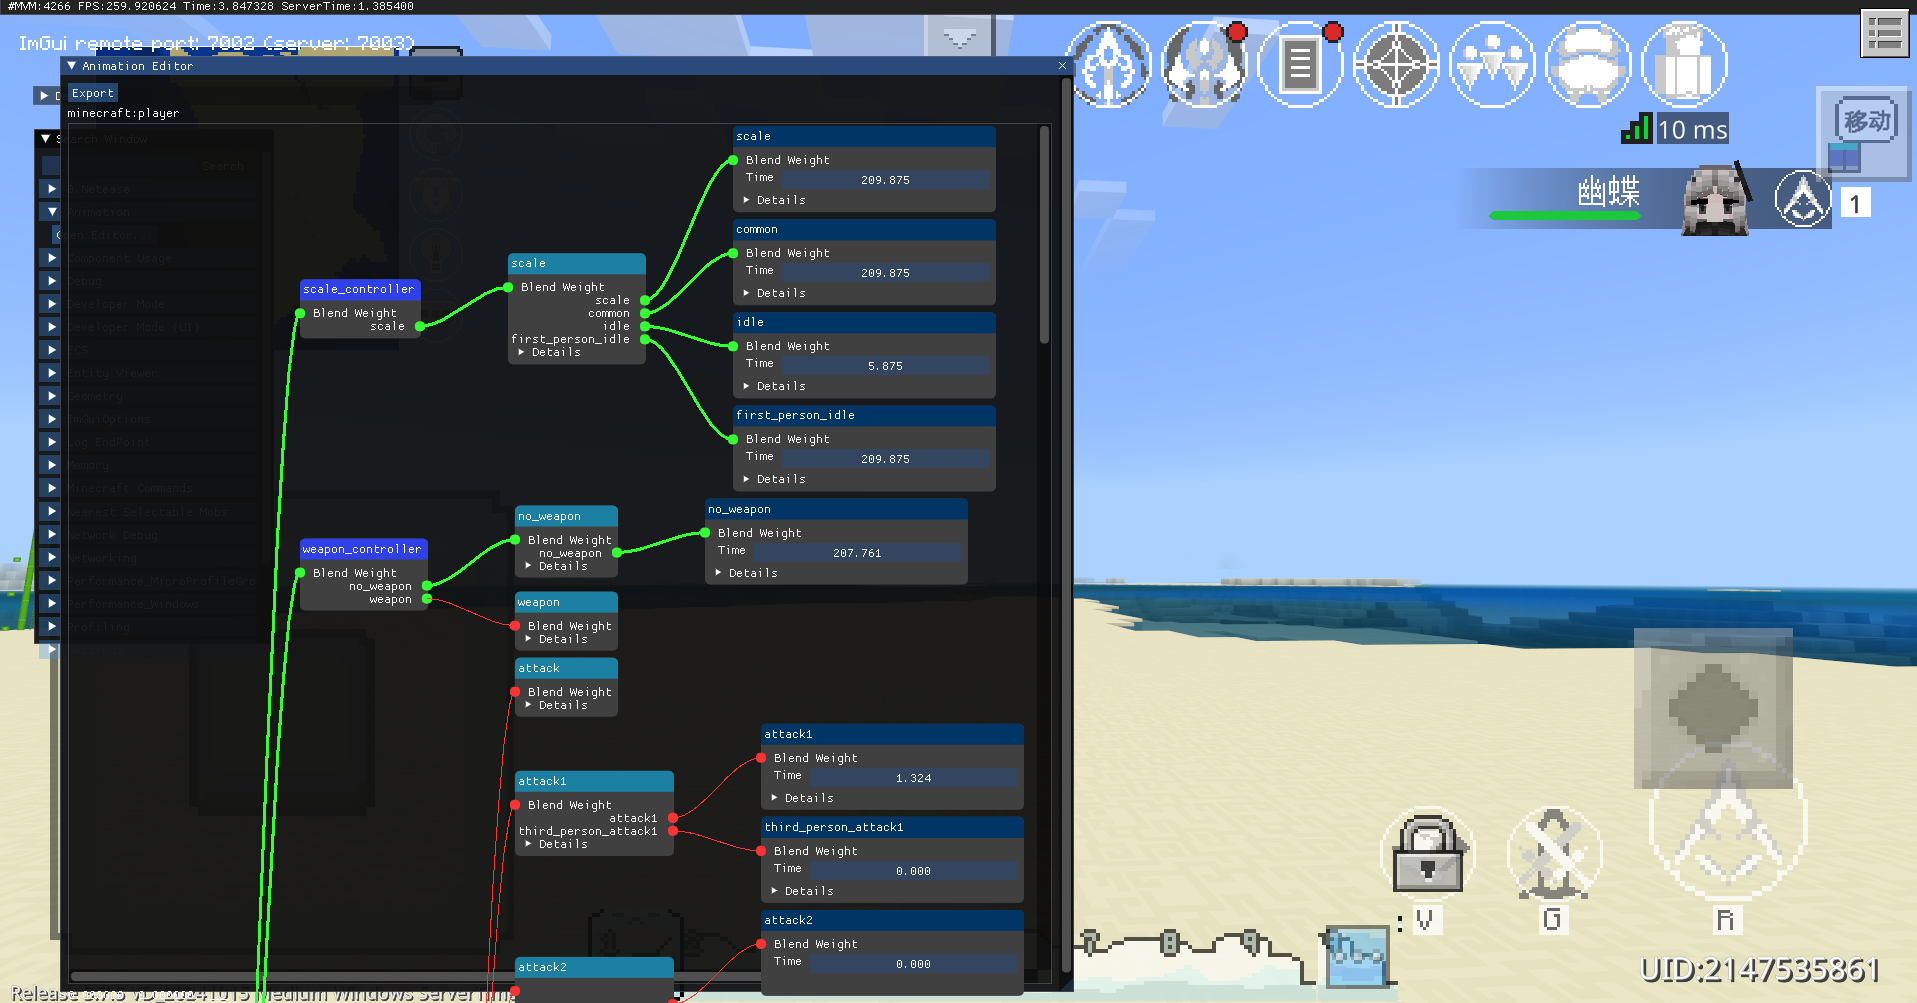The height and width of the screenshot is (1003, 1917).
Task: Collapse the Animation Editor window using its title triangle
Action: click(72, 66)
